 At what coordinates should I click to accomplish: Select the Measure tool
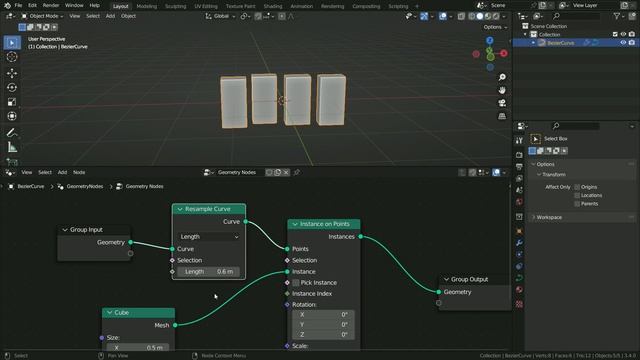(x=12, y=147)
